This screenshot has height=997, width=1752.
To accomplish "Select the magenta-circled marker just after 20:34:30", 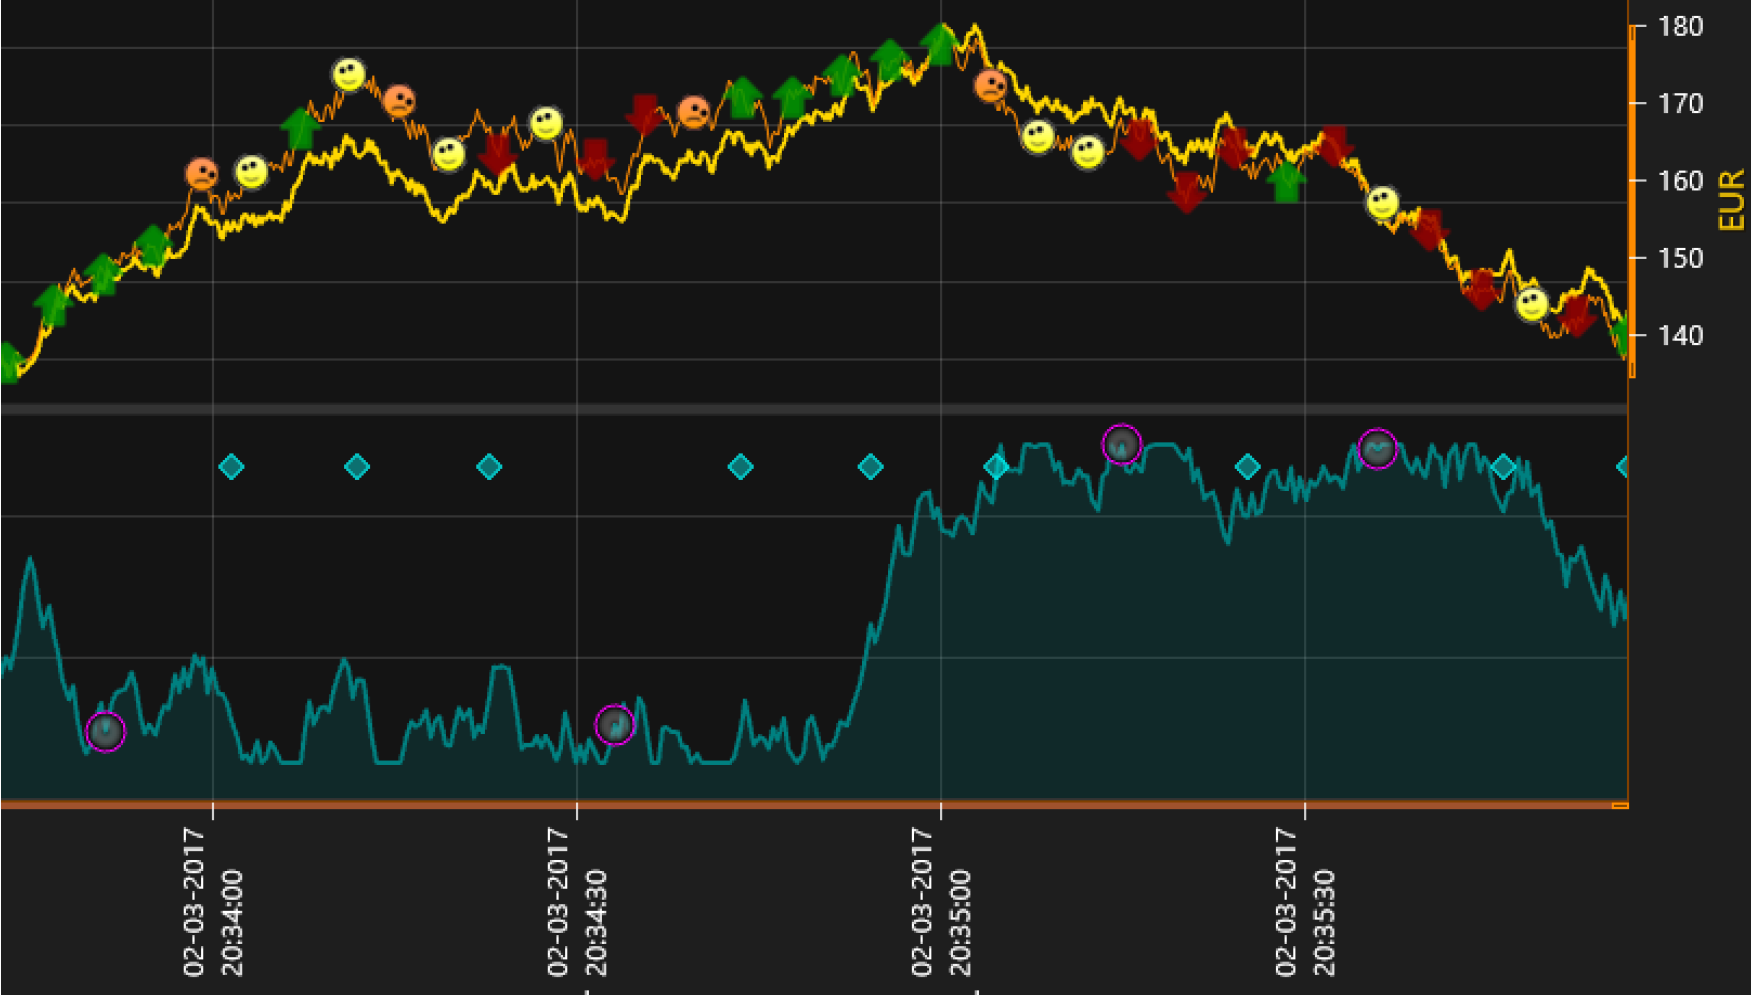I will [615, 725].
